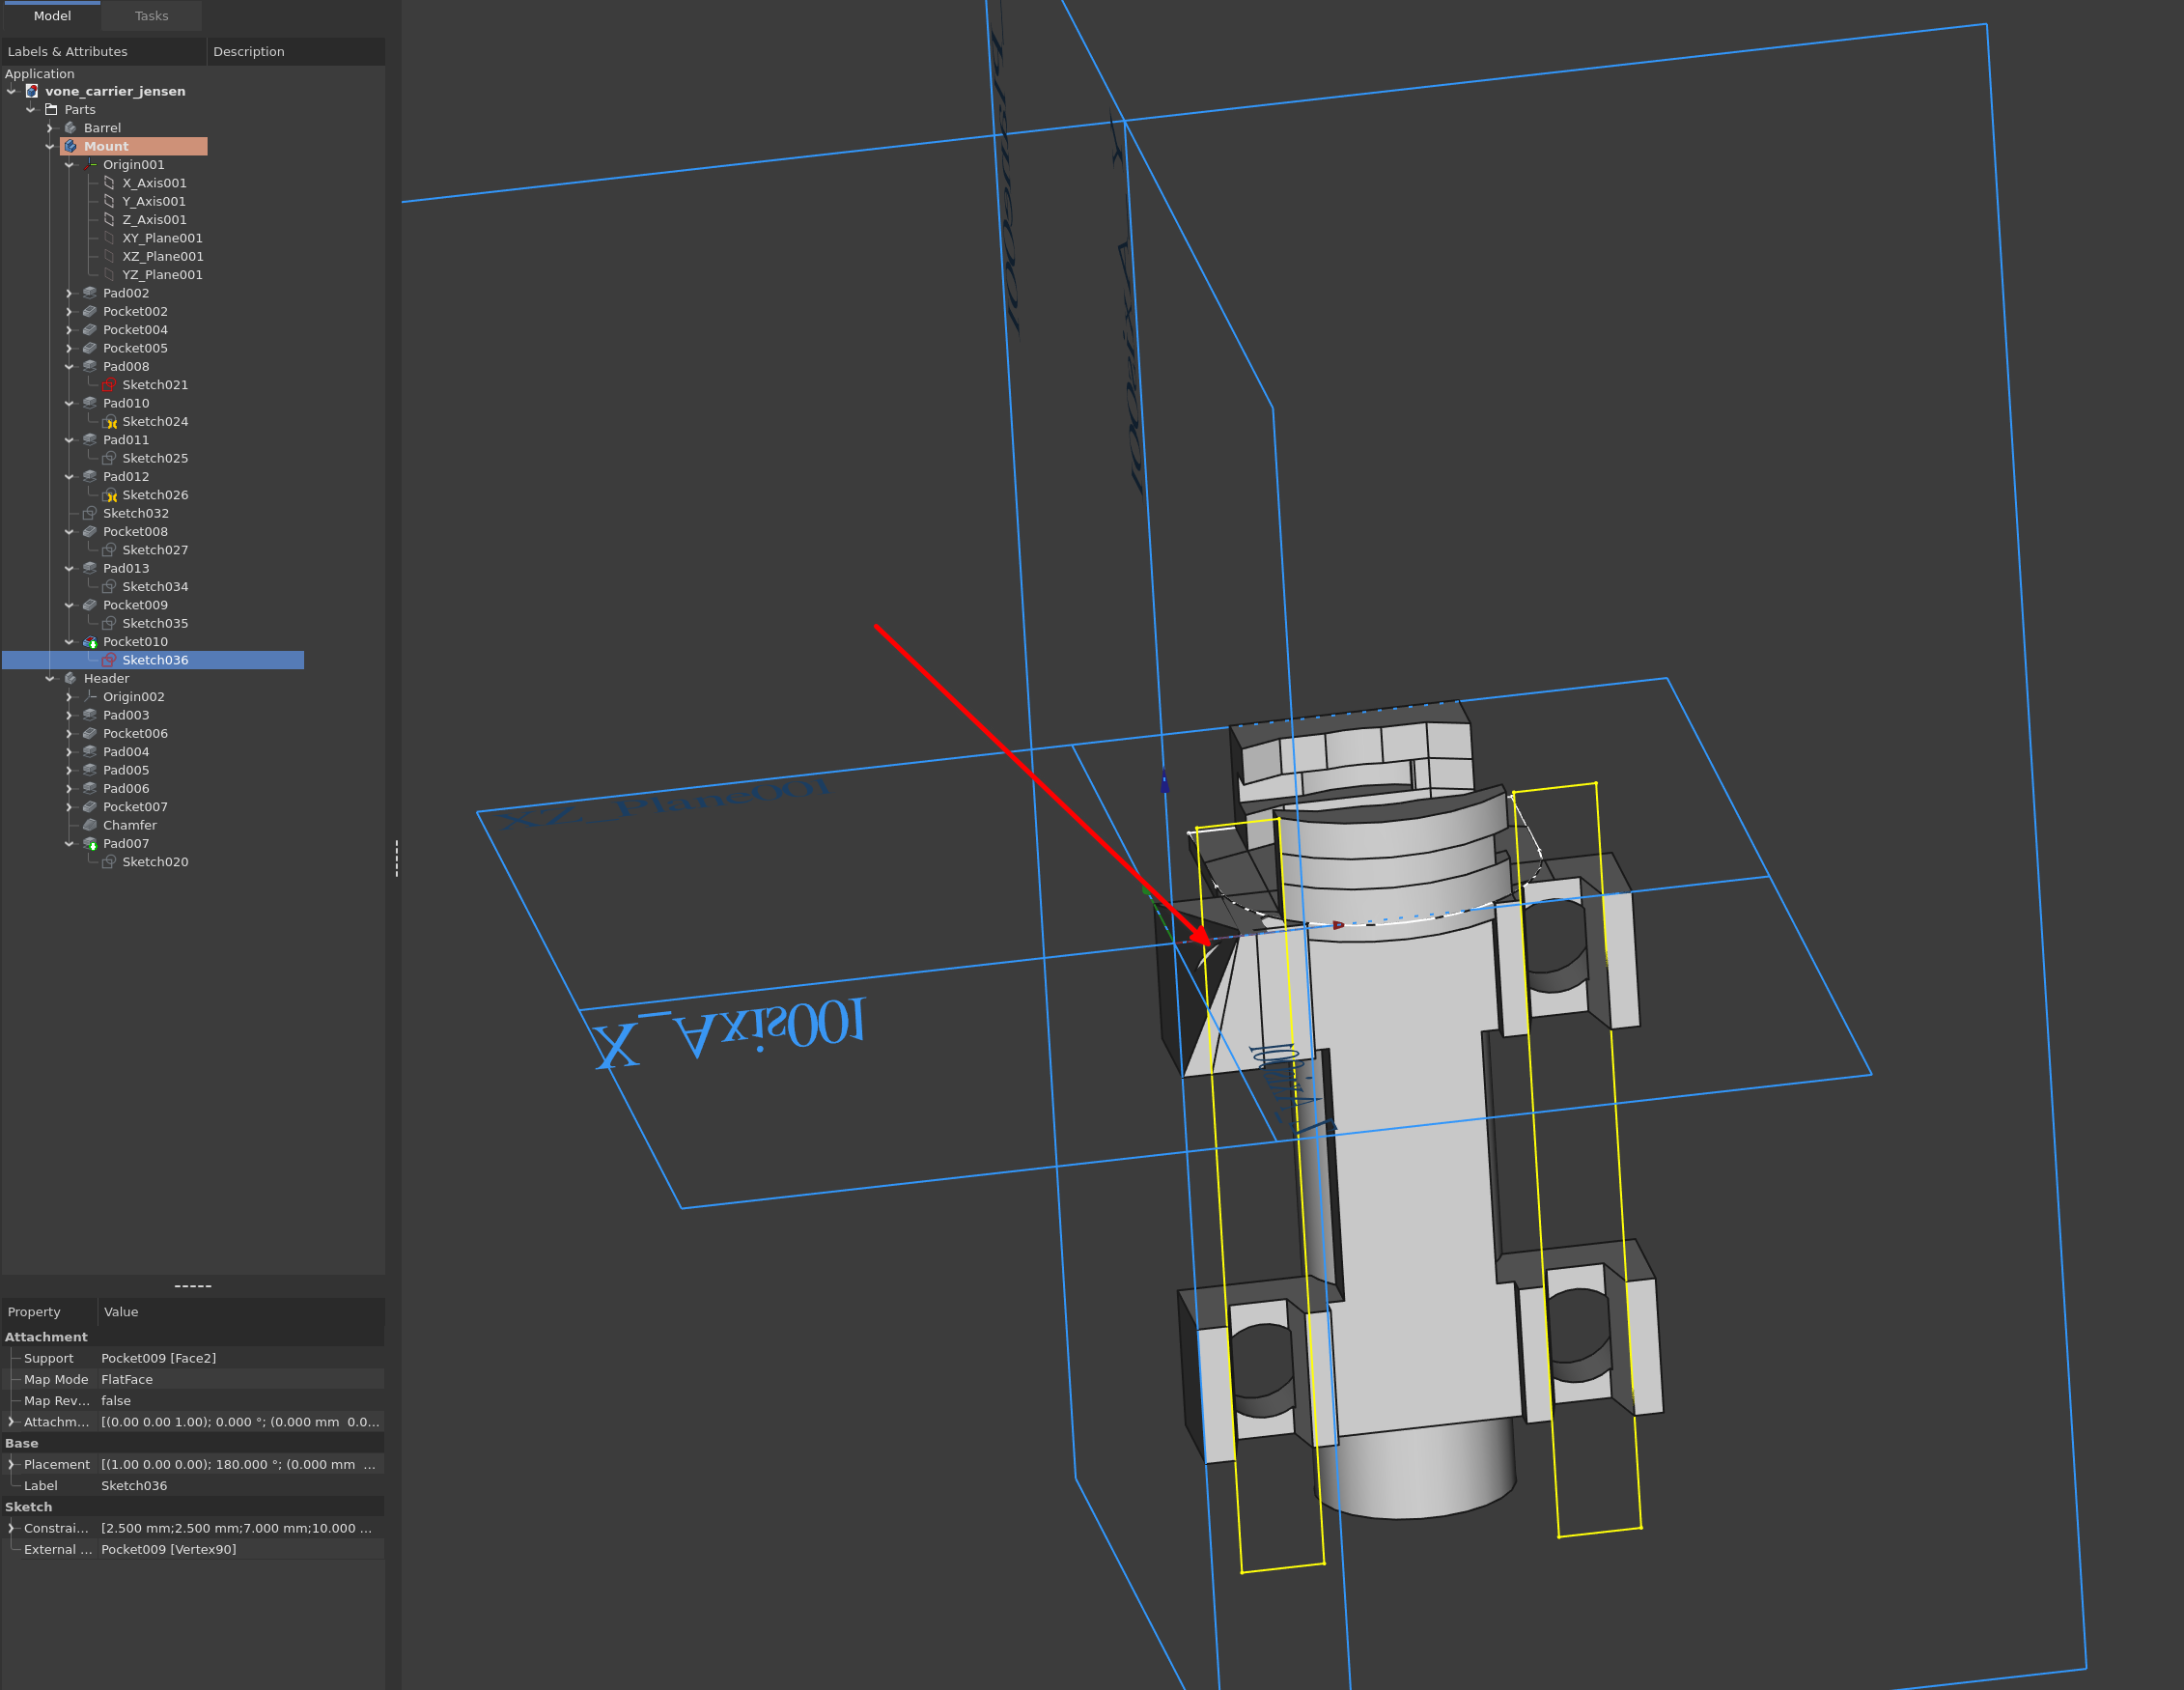Select the Model tab

tap(52, 16)
